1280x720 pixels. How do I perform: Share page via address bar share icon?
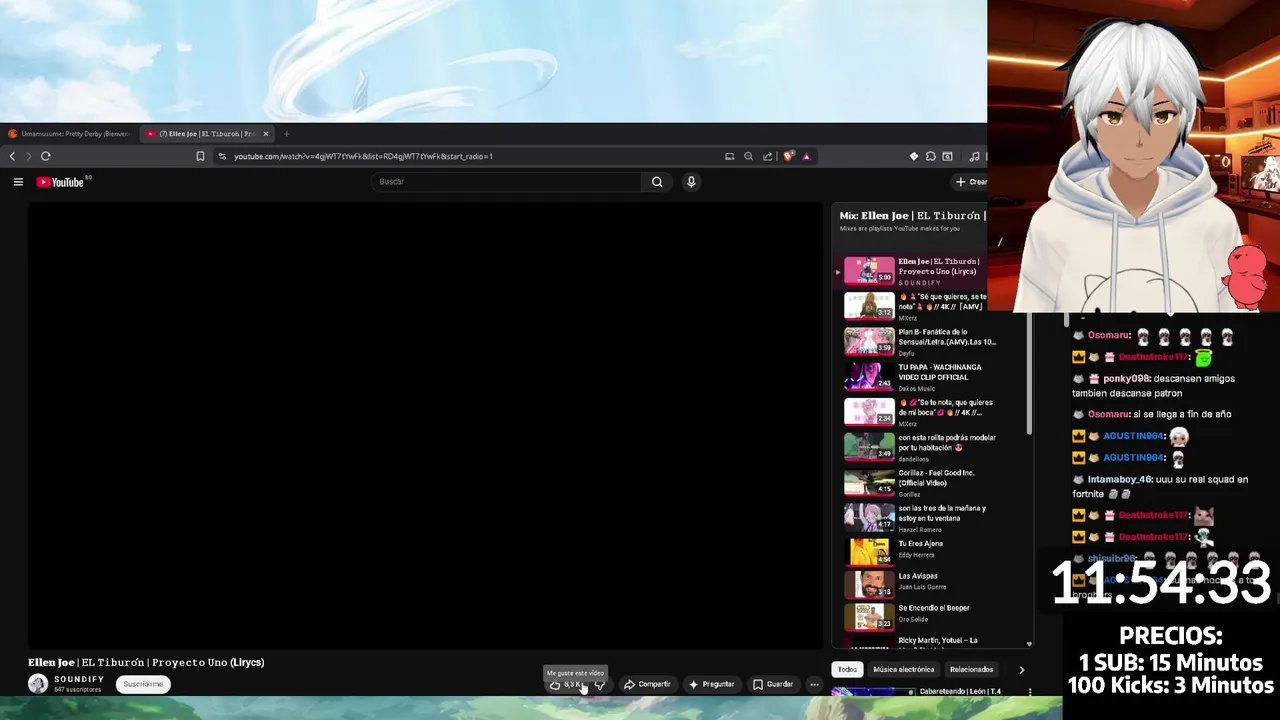coord(767,156)
